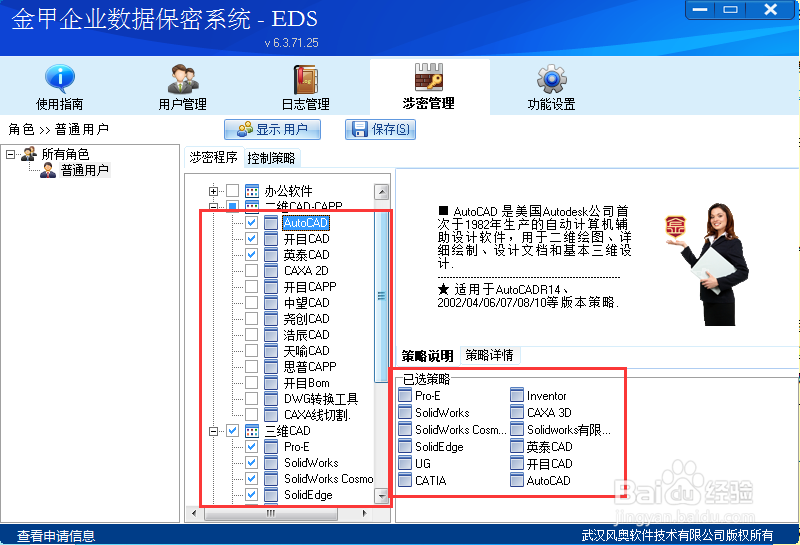800x545 pixels.
Task: Open the 策略详情 tab
Action: tap(489, 355)
